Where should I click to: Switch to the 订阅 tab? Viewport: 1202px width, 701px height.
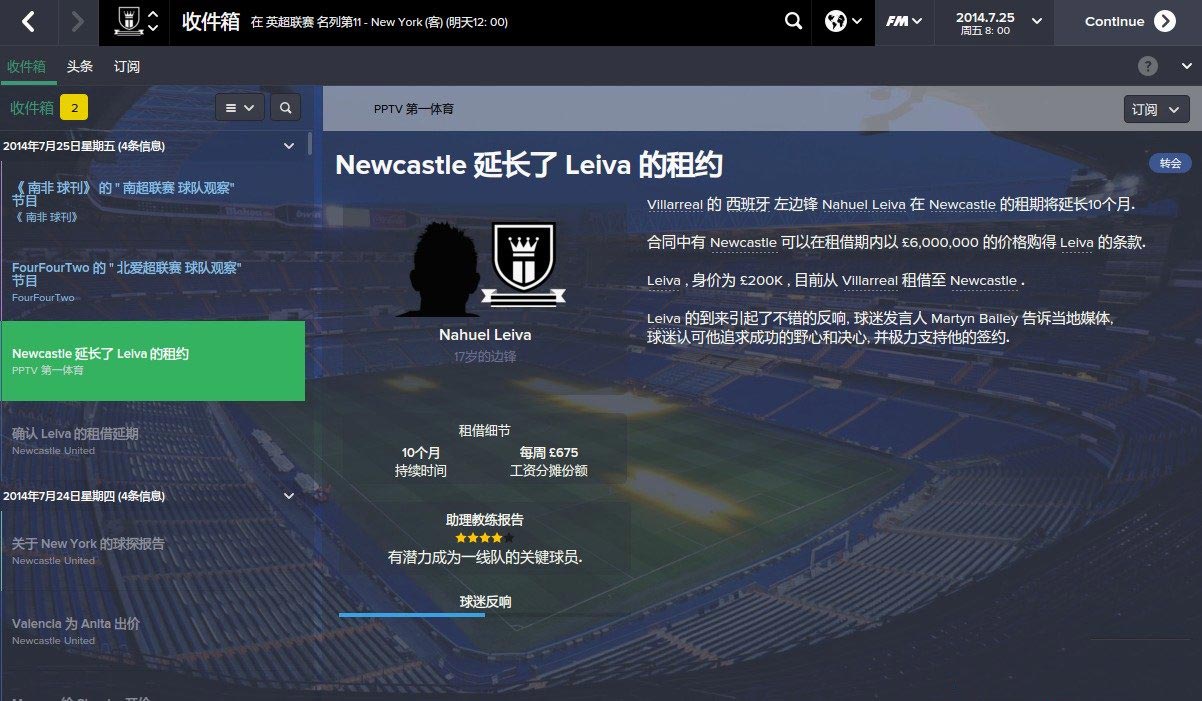(x=127, y=67)
